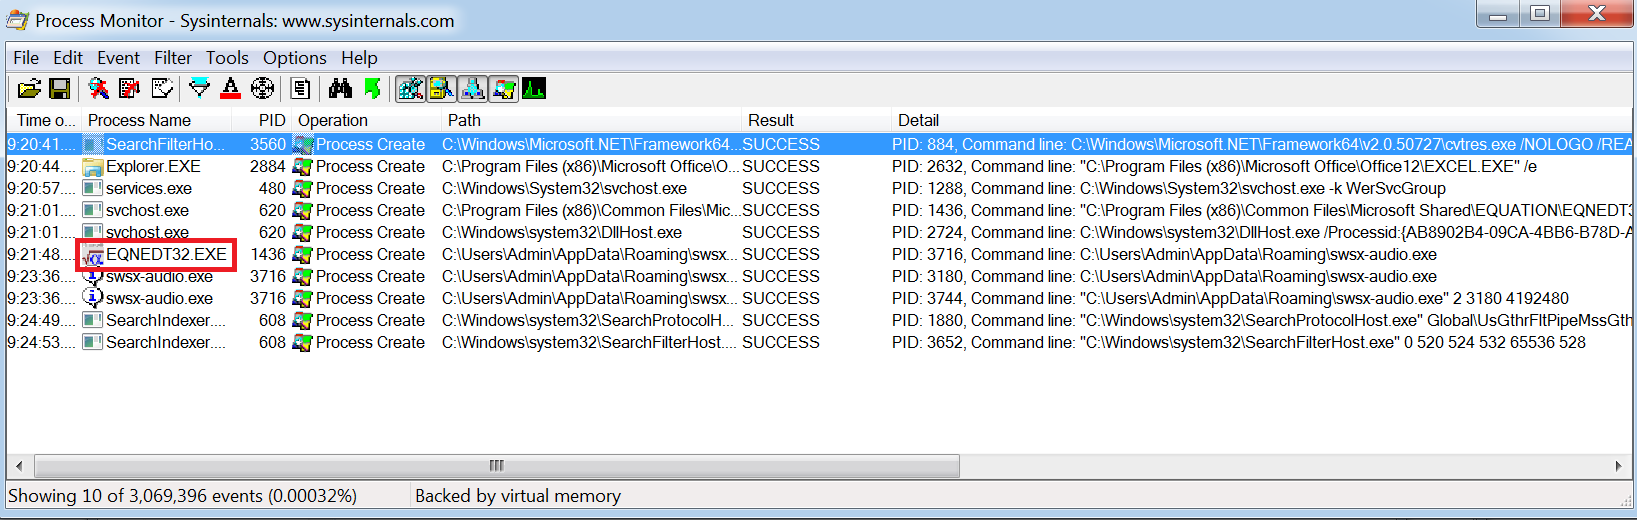
Task: Click the Open file toolbar icon
Action: pos(29,89)
